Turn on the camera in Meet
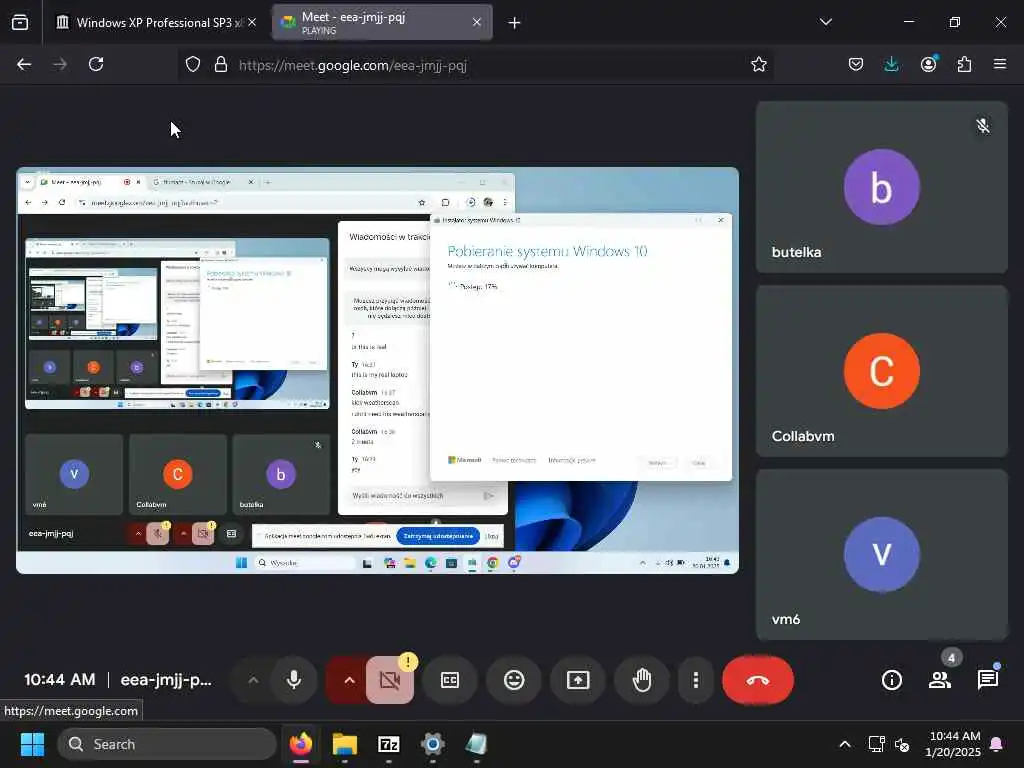The width and height of the screenshot is (1024, 768). click(x=390, y=680)
